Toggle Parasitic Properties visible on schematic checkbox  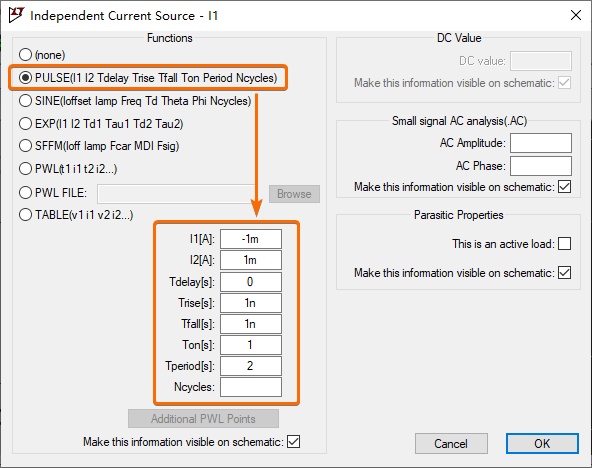pos(564,272)
